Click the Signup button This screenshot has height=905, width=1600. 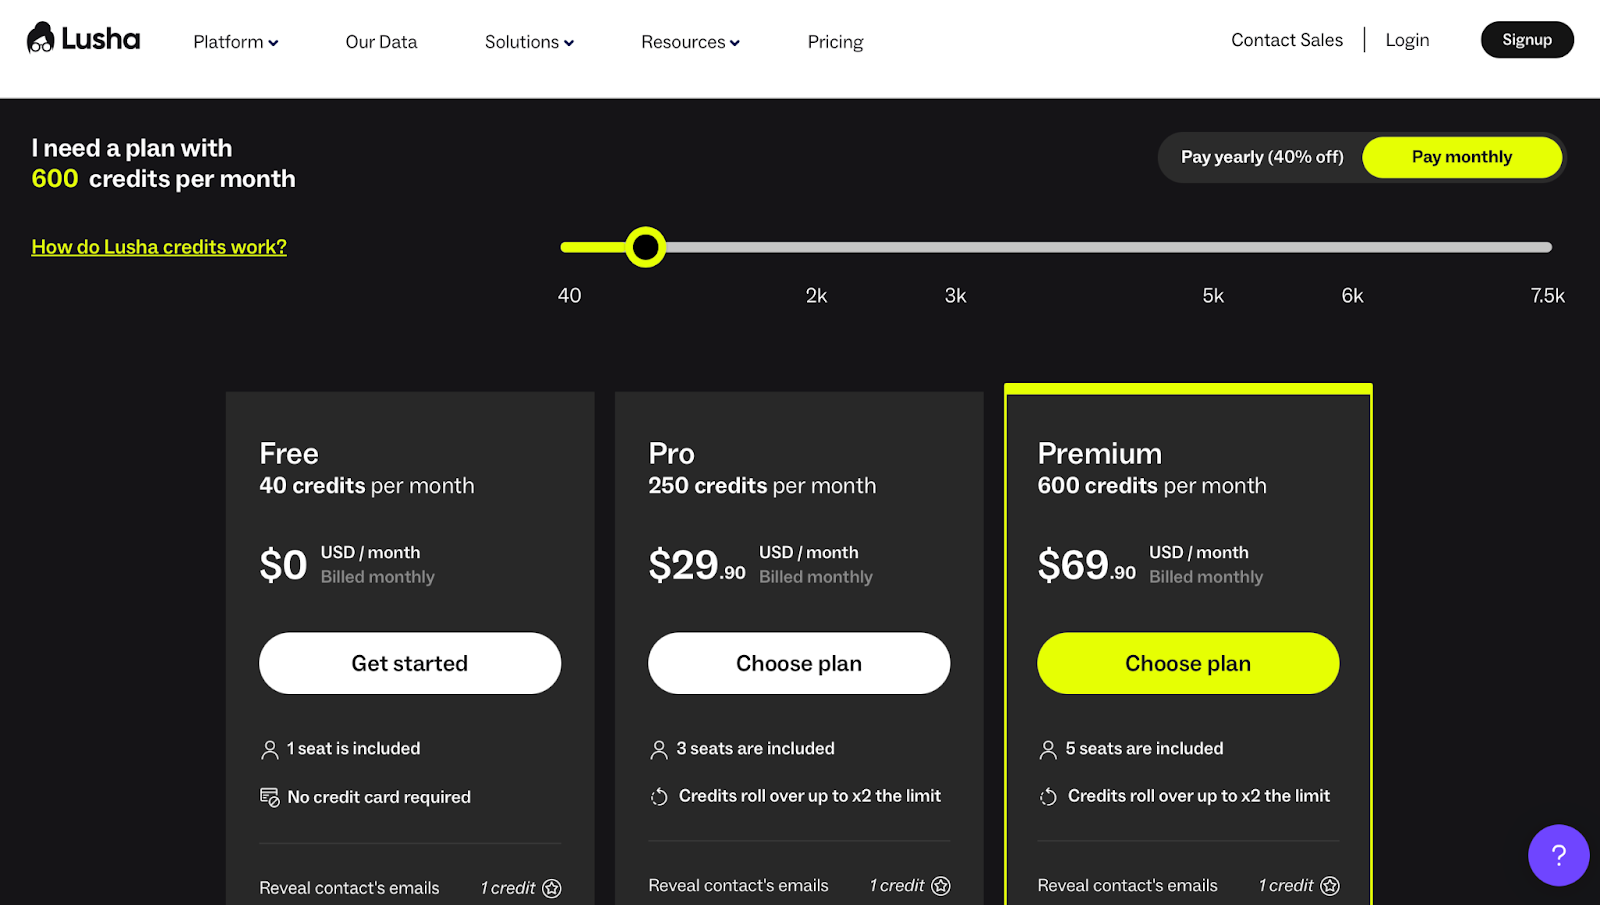tap(1526, 39)
